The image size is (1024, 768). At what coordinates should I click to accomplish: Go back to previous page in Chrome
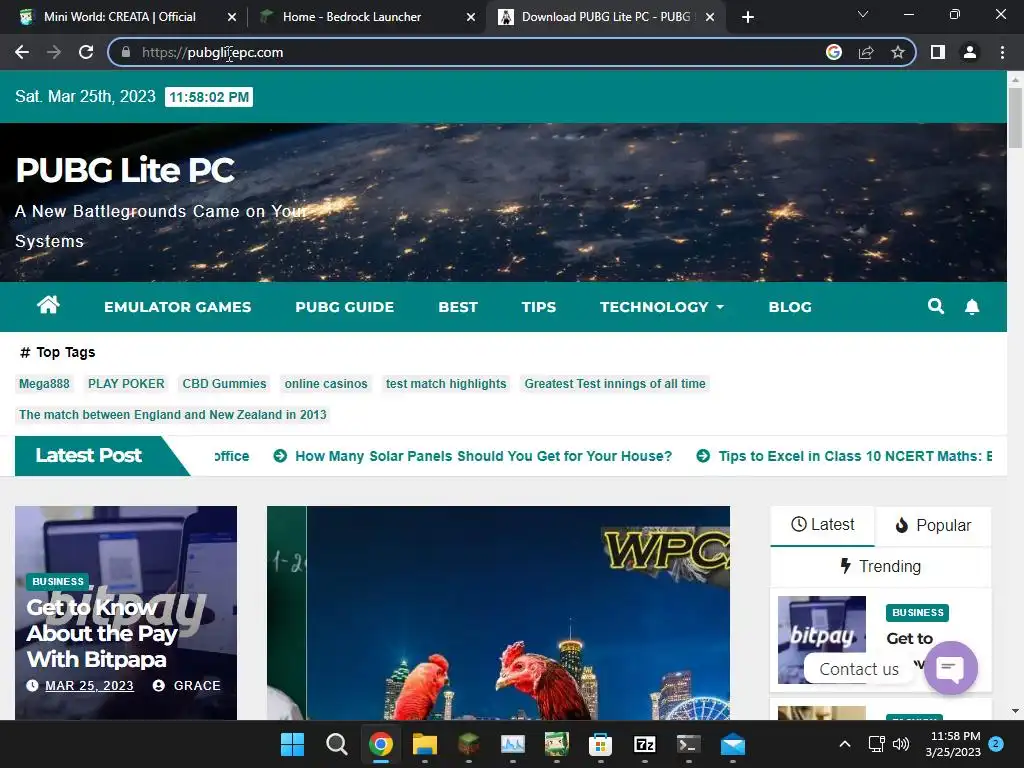22,52
